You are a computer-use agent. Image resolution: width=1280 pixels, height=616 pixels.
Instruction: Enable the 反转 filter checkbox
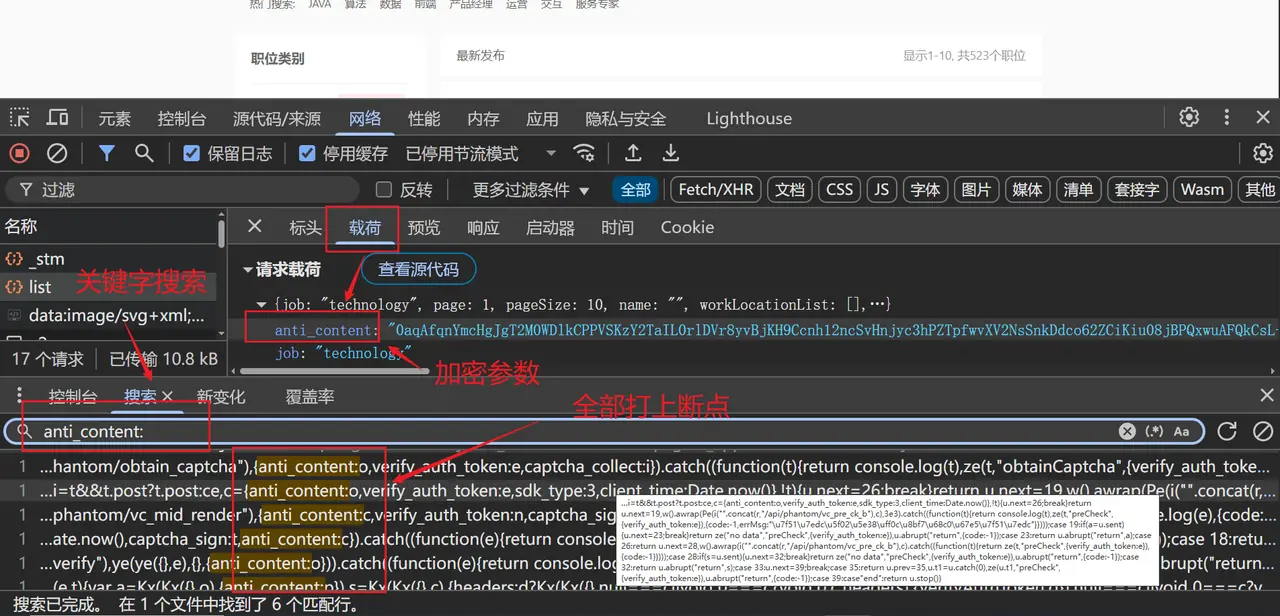(384, 190)
